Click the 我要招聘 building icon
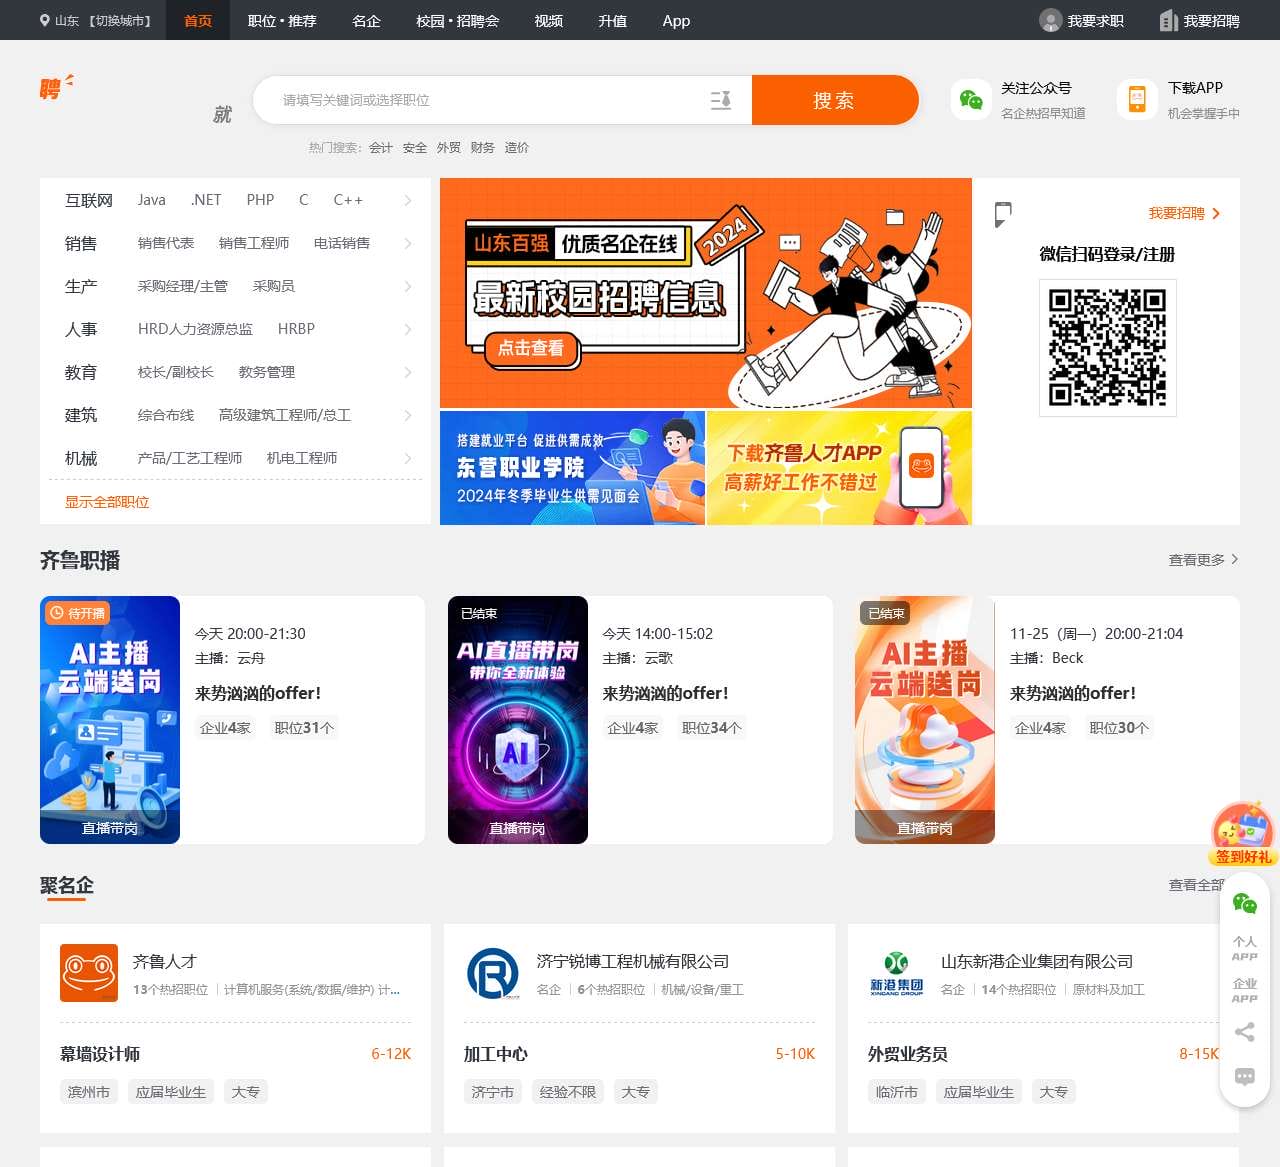 click(x=1168, y=20)
